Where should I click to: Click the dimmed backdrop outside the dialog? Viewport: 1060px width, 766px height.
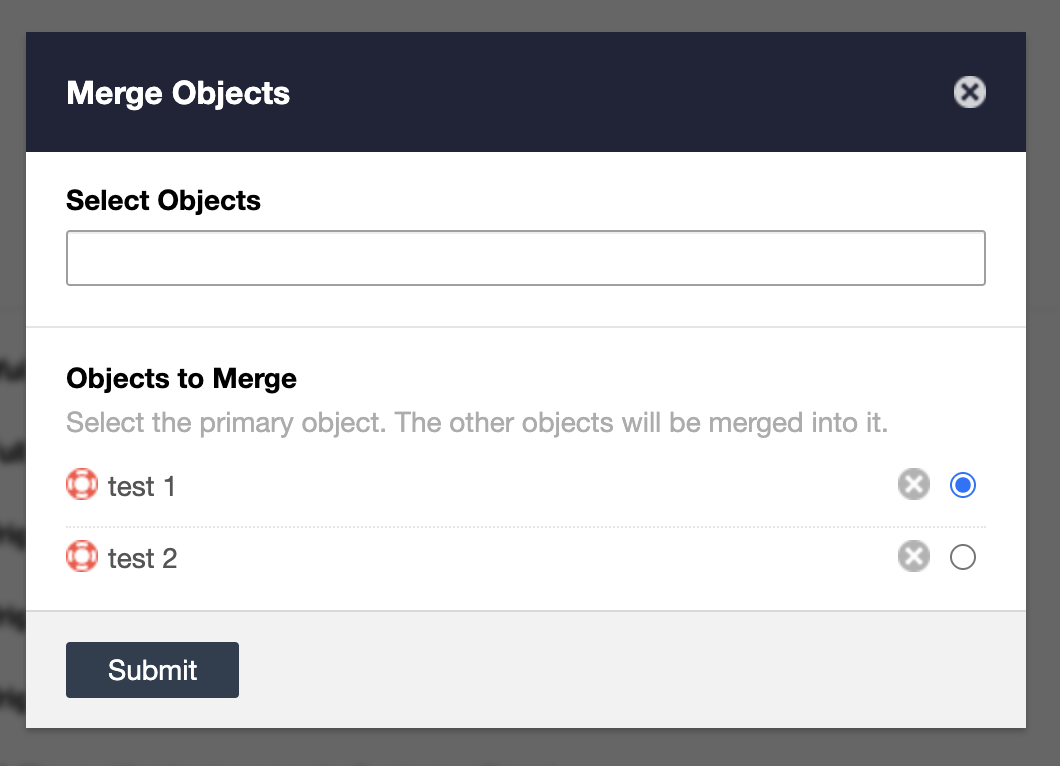pos(1043,400)
